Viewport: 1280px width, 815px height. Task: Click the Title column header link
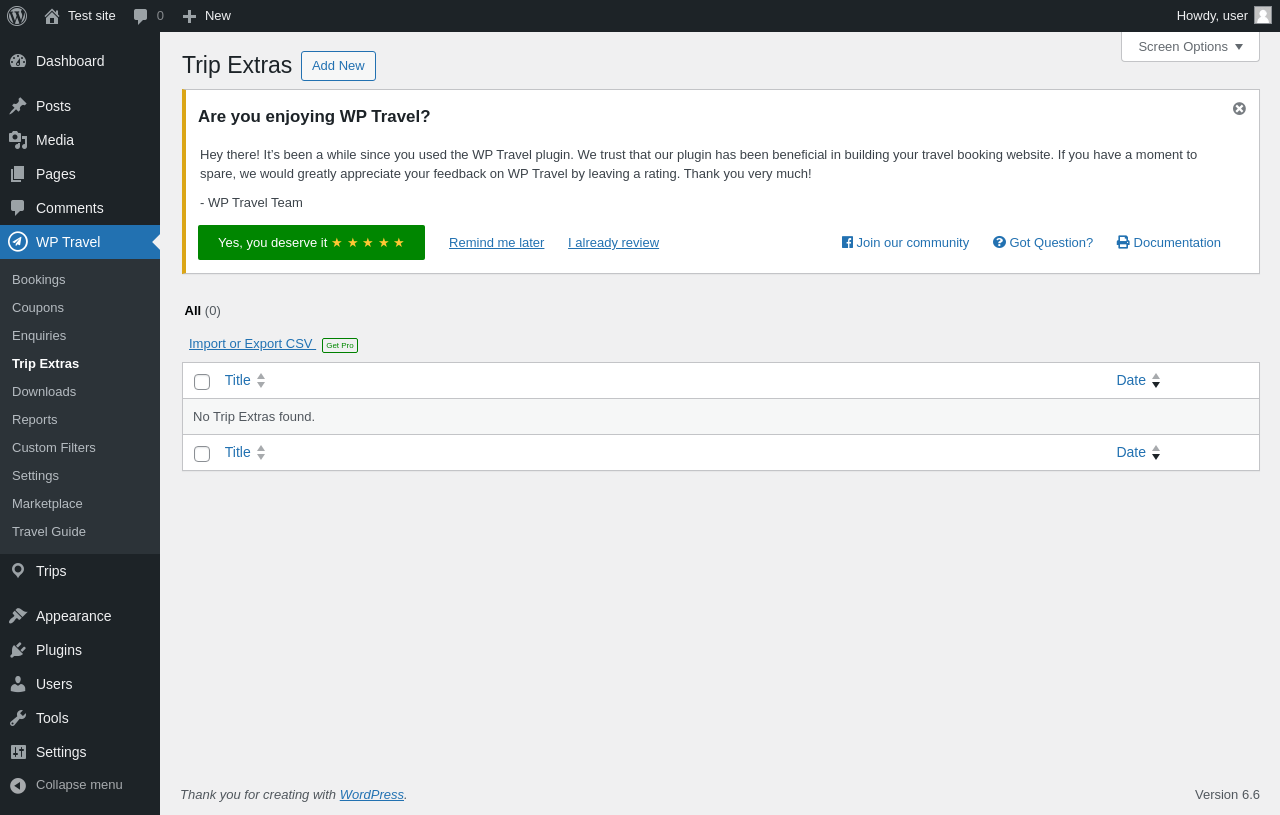point(238,380)
